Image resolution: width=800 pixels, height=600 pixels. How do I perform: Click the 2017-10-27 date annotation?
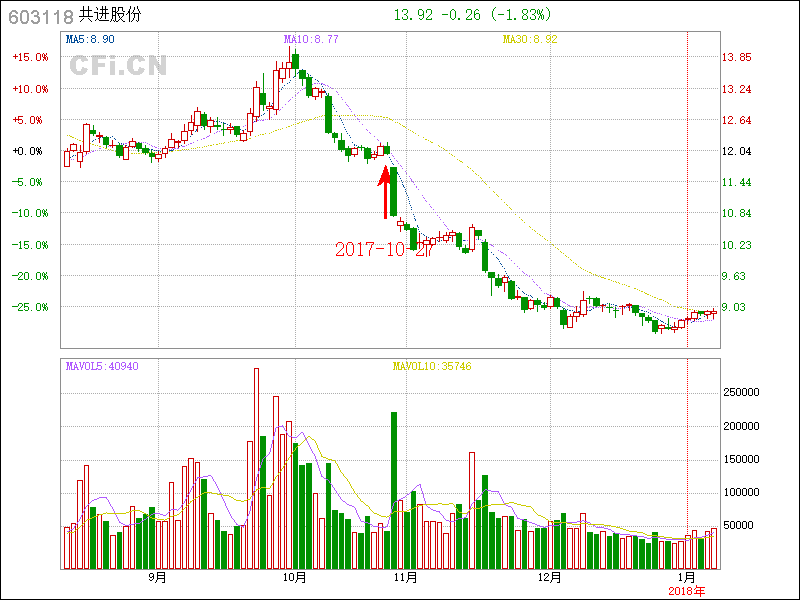(x=384, y=250)
